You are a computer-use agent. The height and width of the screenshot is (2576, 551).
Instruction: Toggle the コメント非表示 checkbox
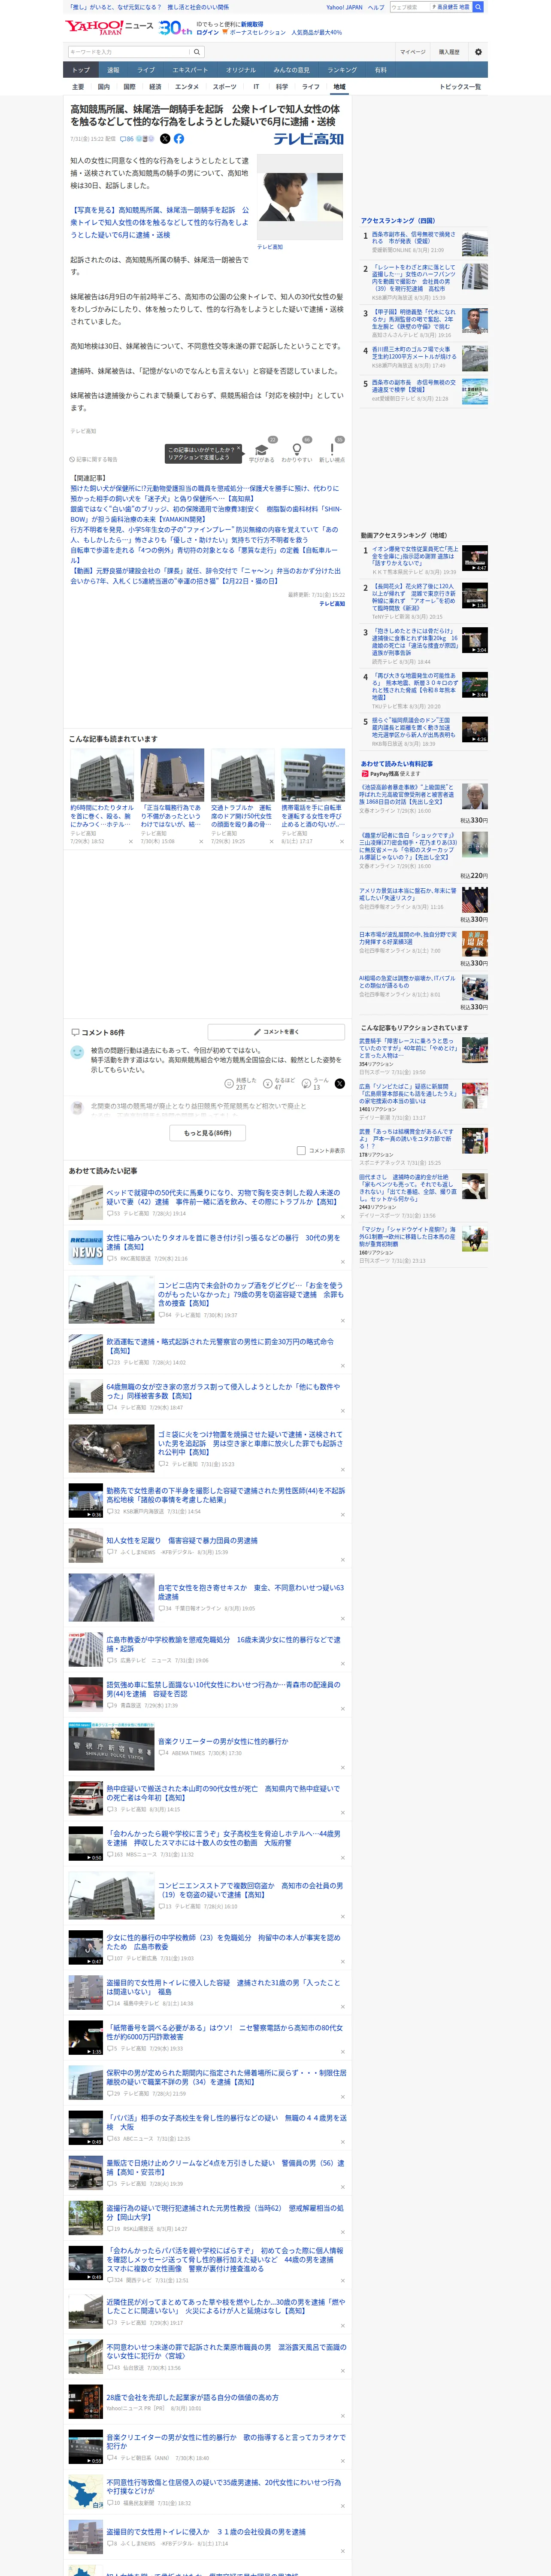click(x=301, y=1150)
